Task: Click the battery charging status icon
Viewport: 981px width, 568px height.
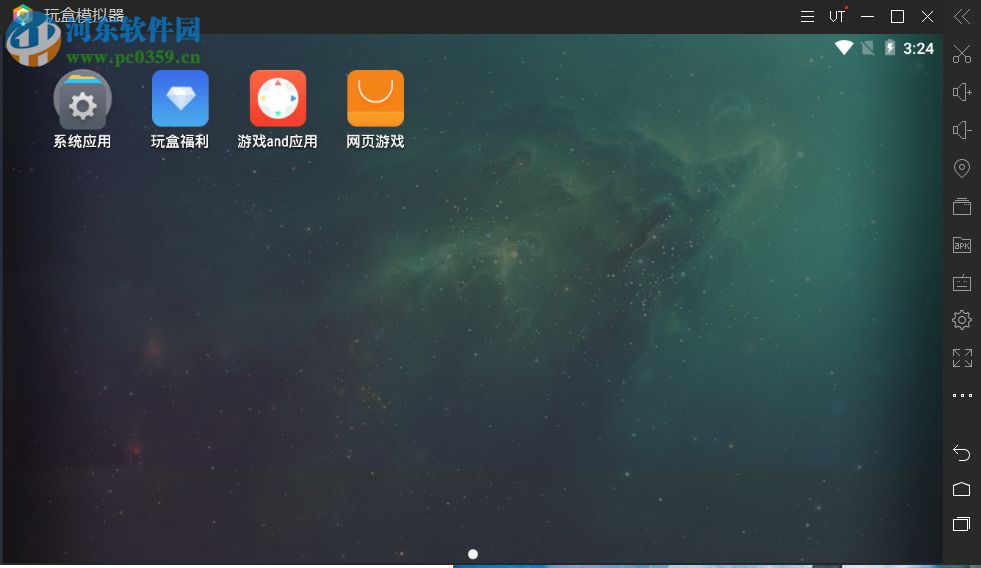Action: coord(890,48)
